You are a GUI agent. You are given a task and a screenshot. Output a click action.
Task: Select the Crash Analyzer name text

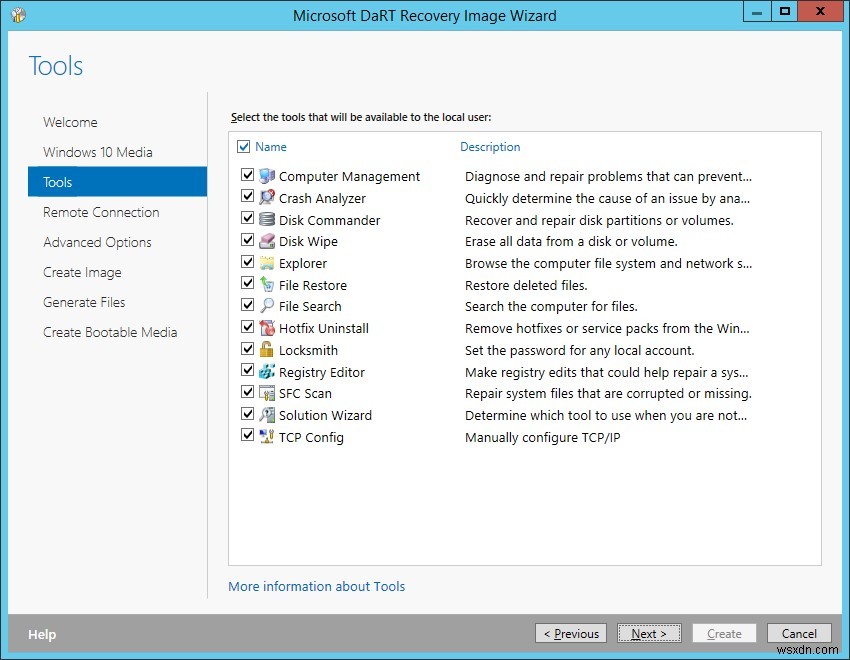[x=323, y=198]
